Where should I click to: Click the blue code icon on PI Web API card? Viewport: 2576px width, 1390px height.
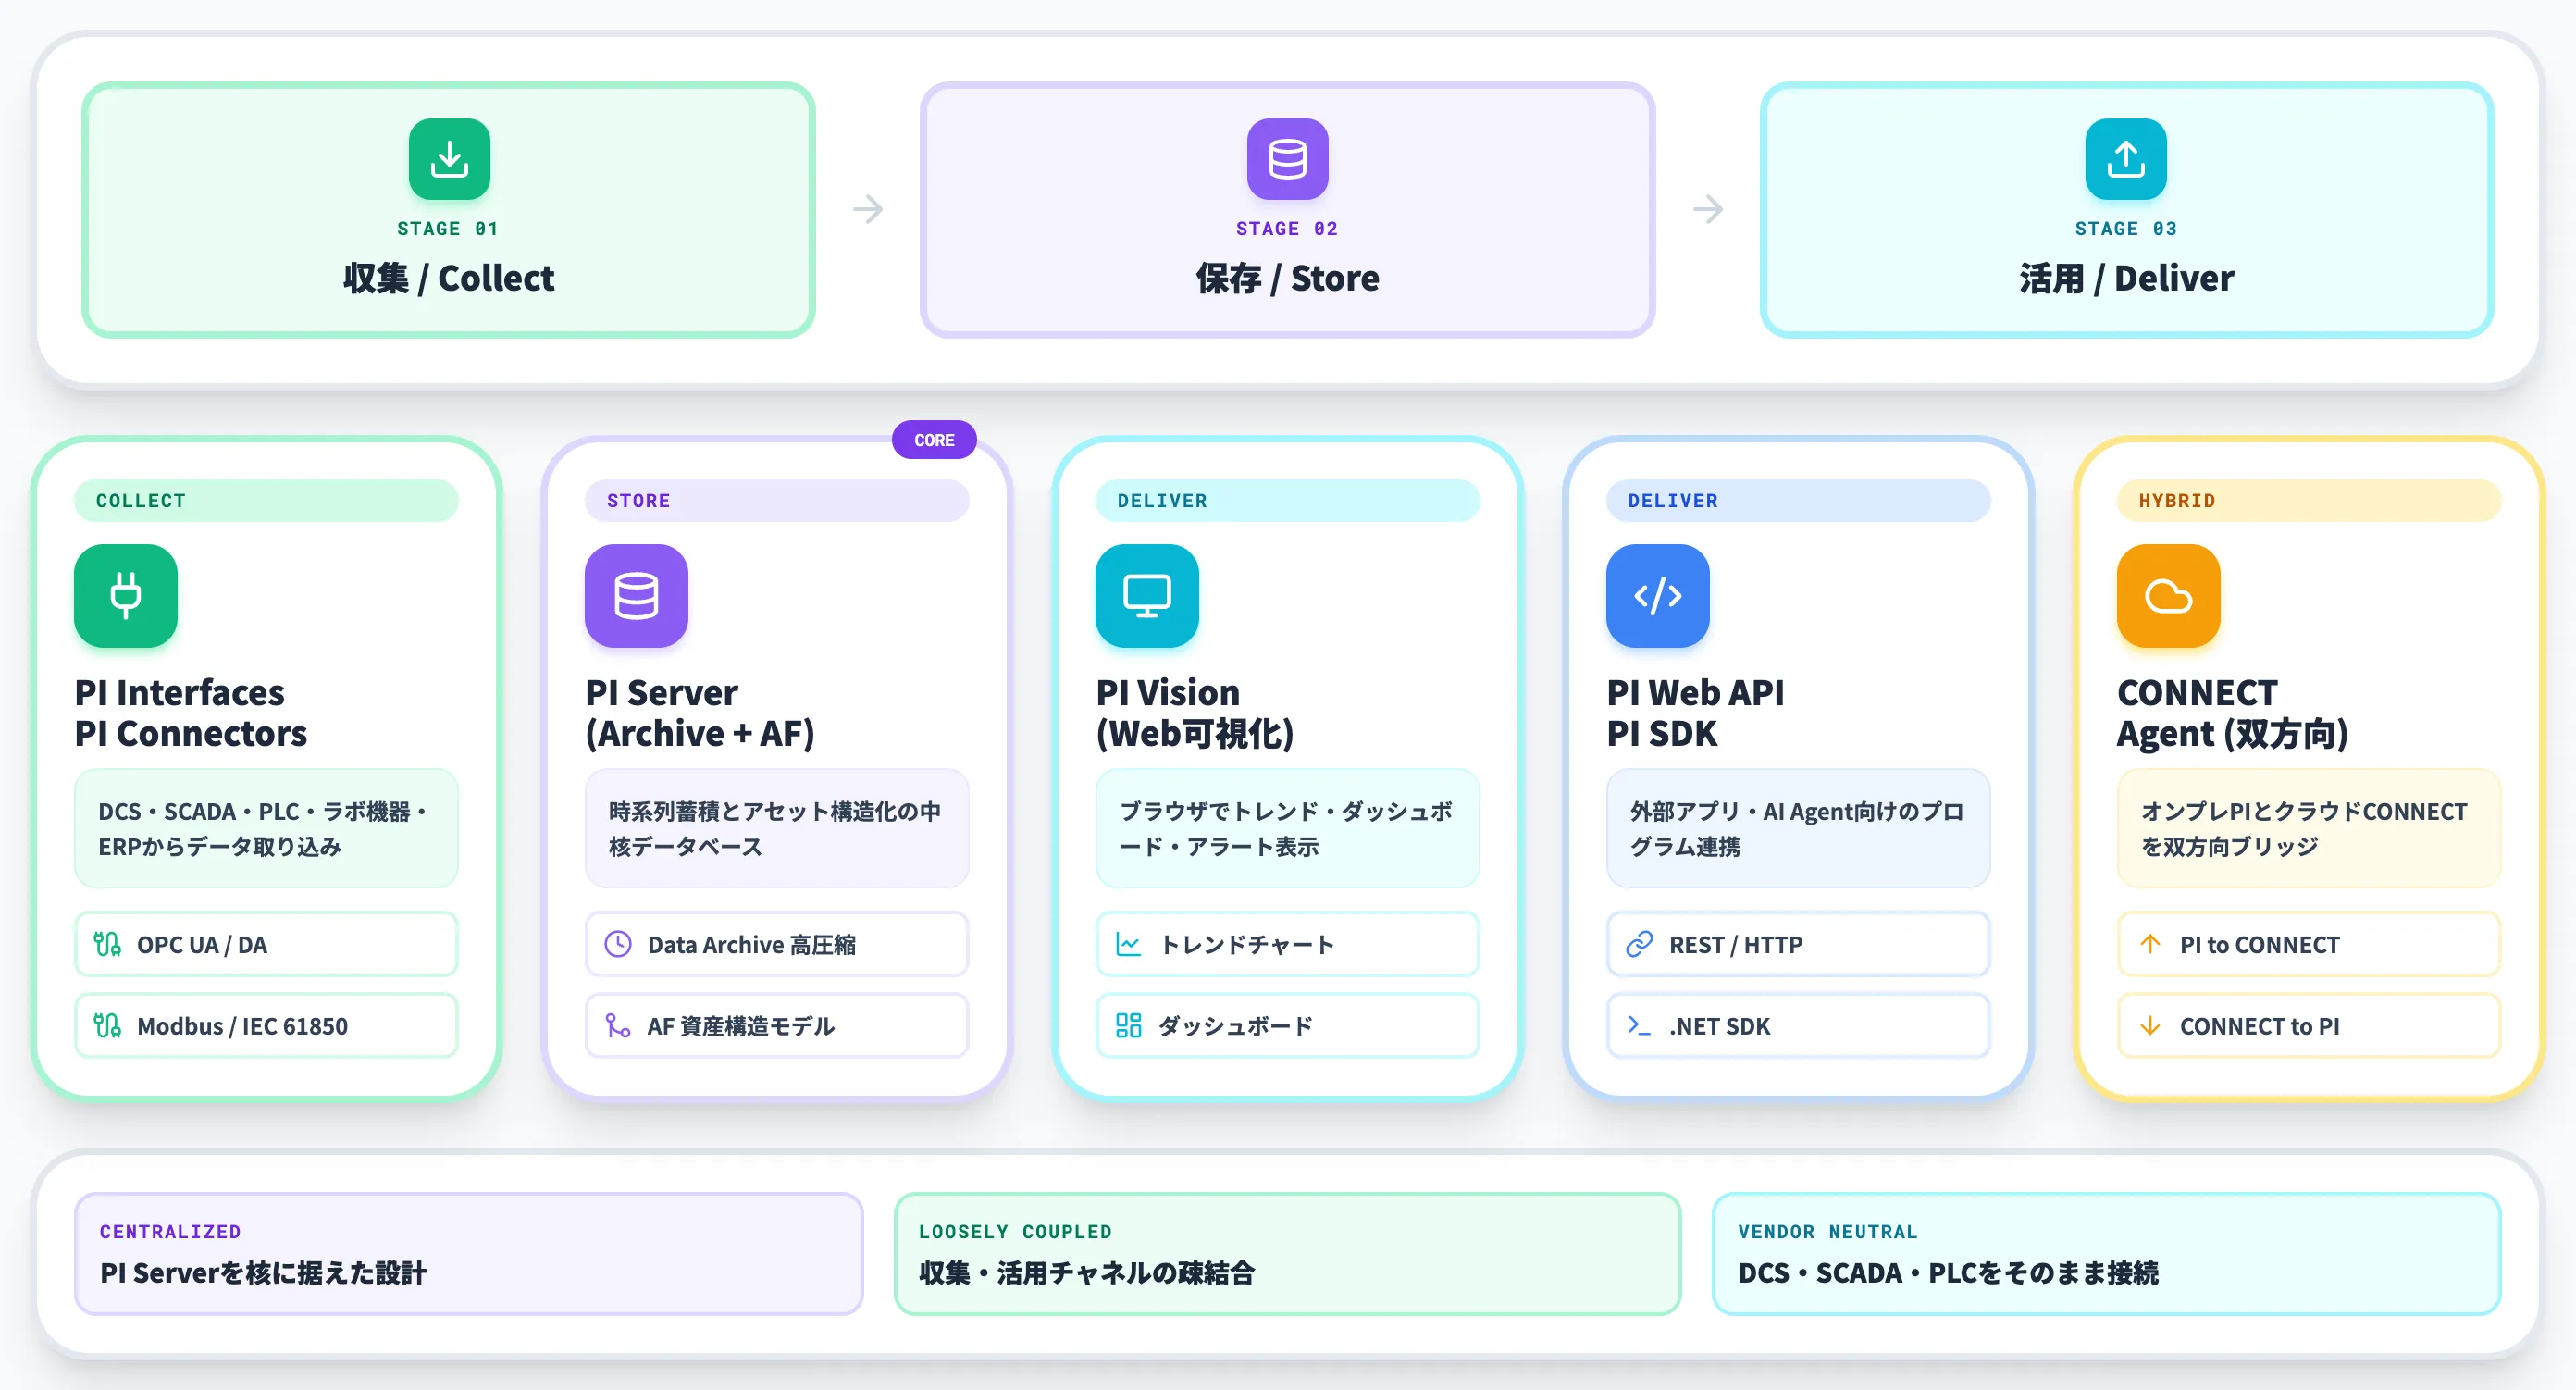(1658, 596)
